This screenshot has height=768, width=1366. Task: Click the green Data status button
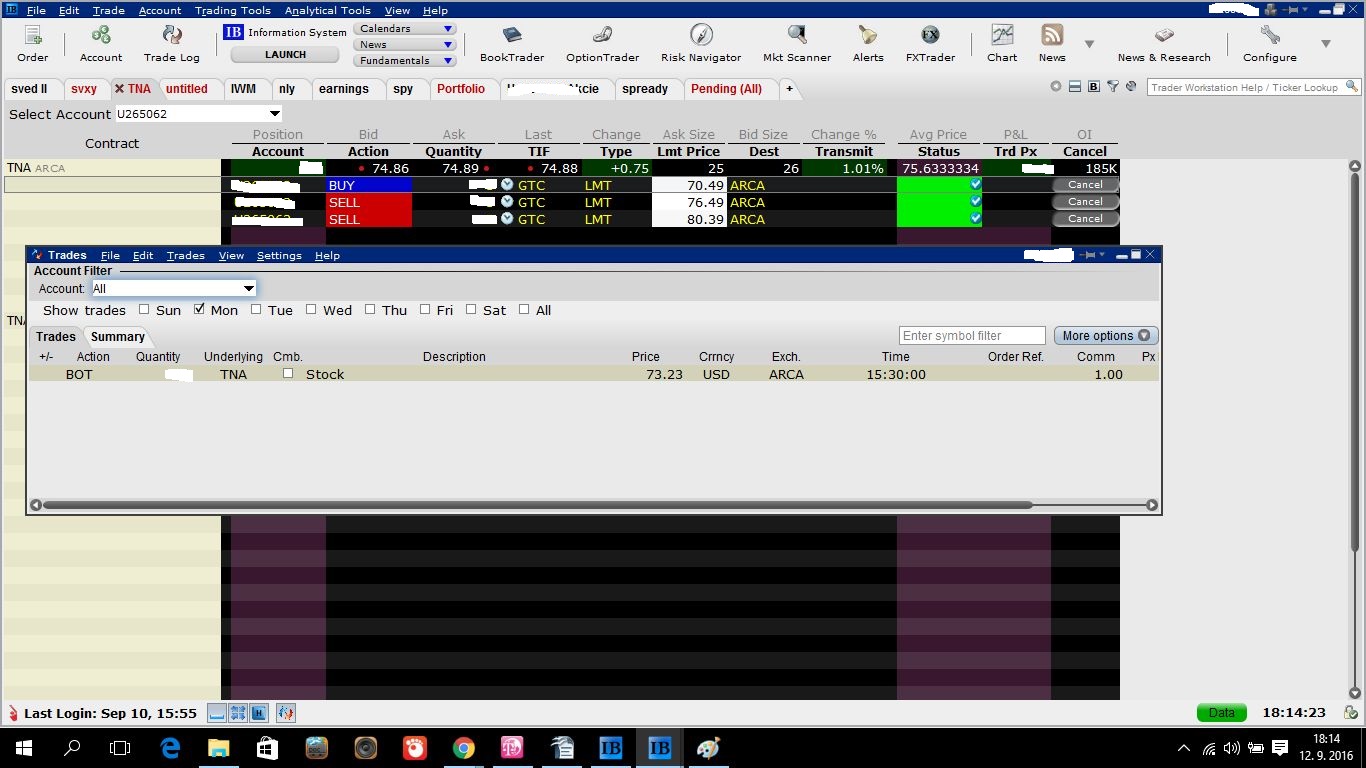[x=1222, y=713]
